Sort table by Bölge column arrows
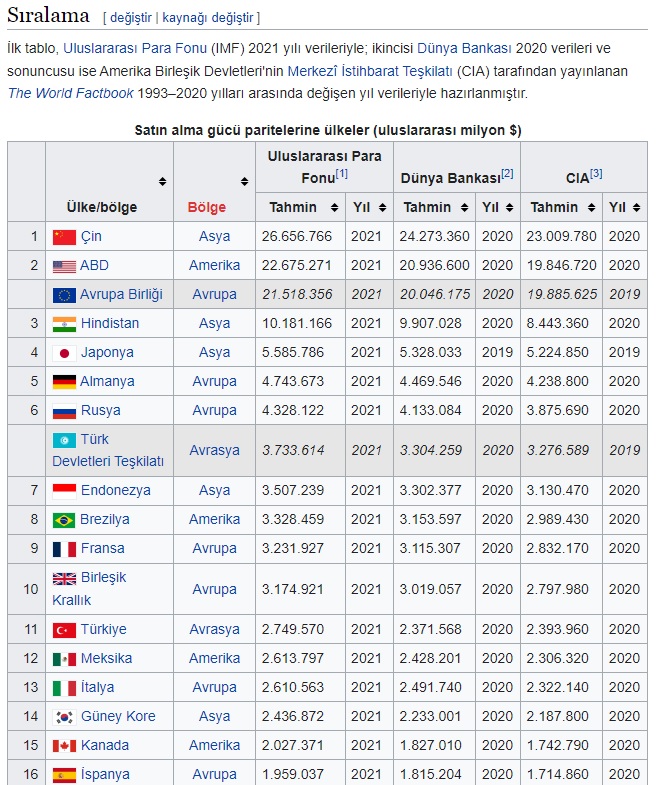Screen dimensions: 660x785 click(x=244, y=181)
